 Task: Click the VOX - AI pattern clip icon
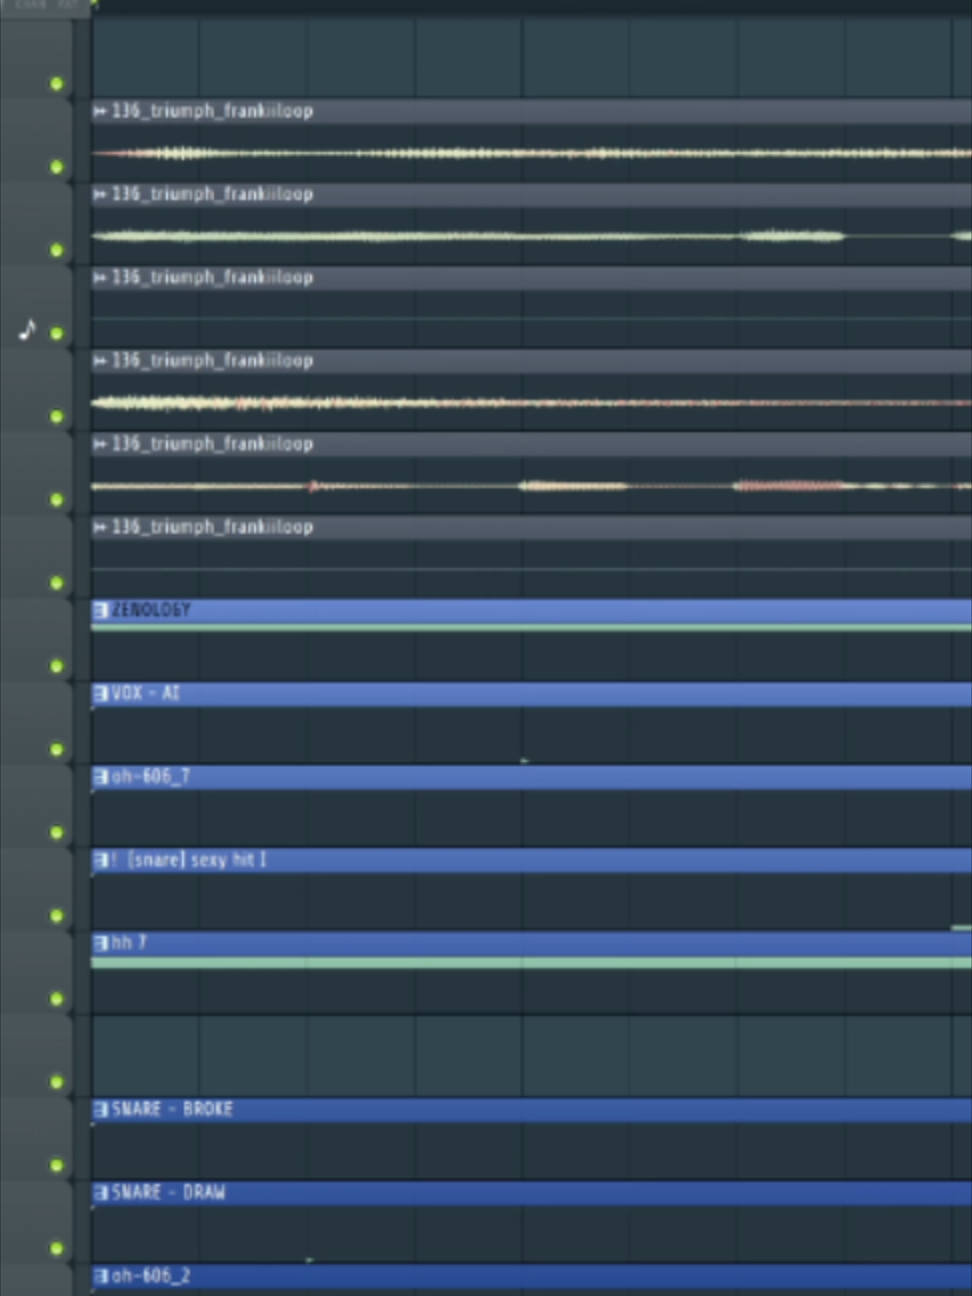(x=100, y=693)
